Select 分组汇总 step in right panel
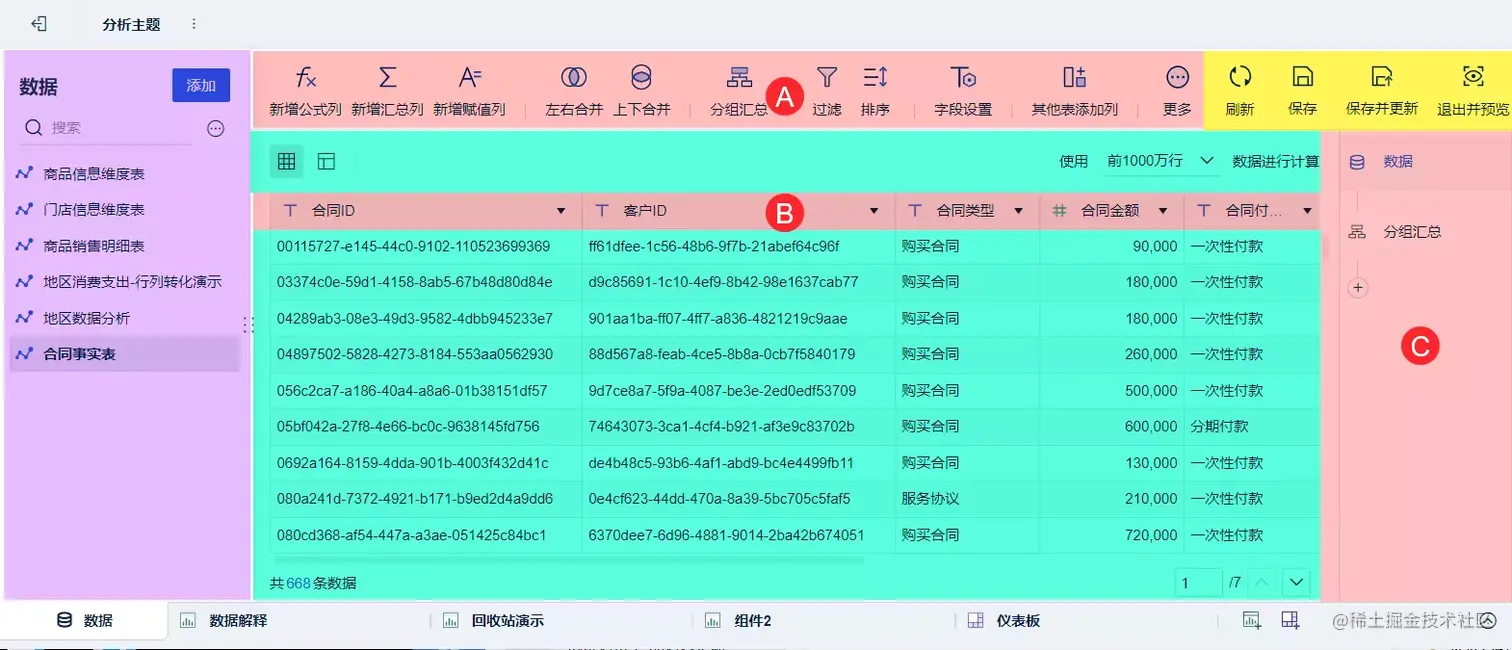The height and width of the screenshot is (650, 1512). (1396, 232)
